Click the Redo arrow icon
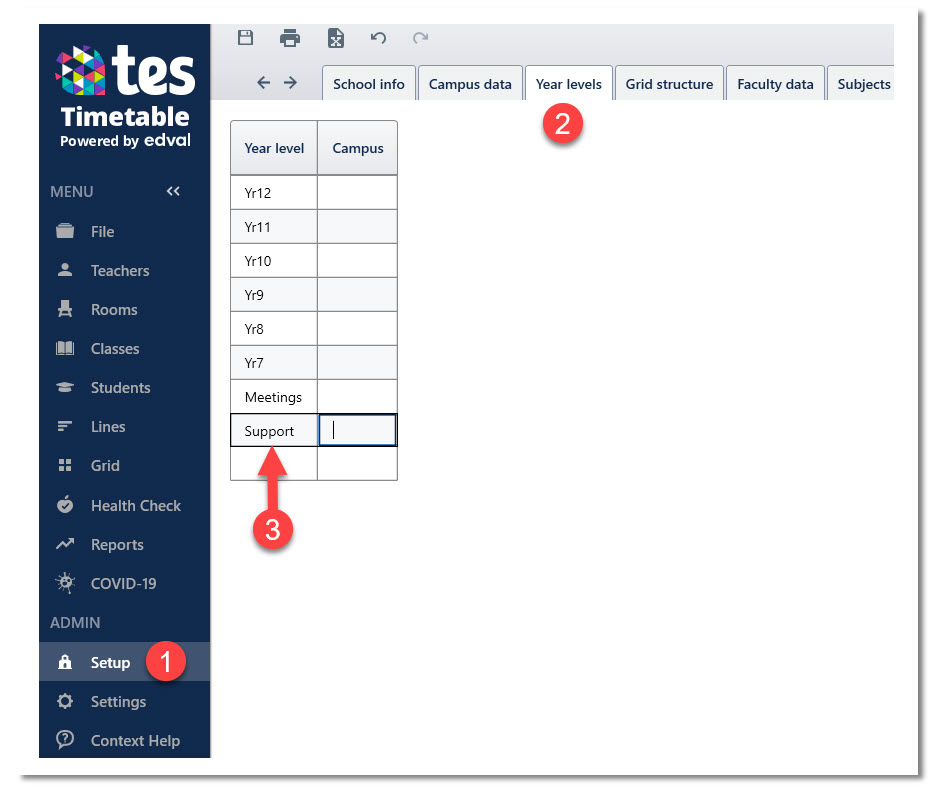The image size is (940, 794). click(420, 38)
